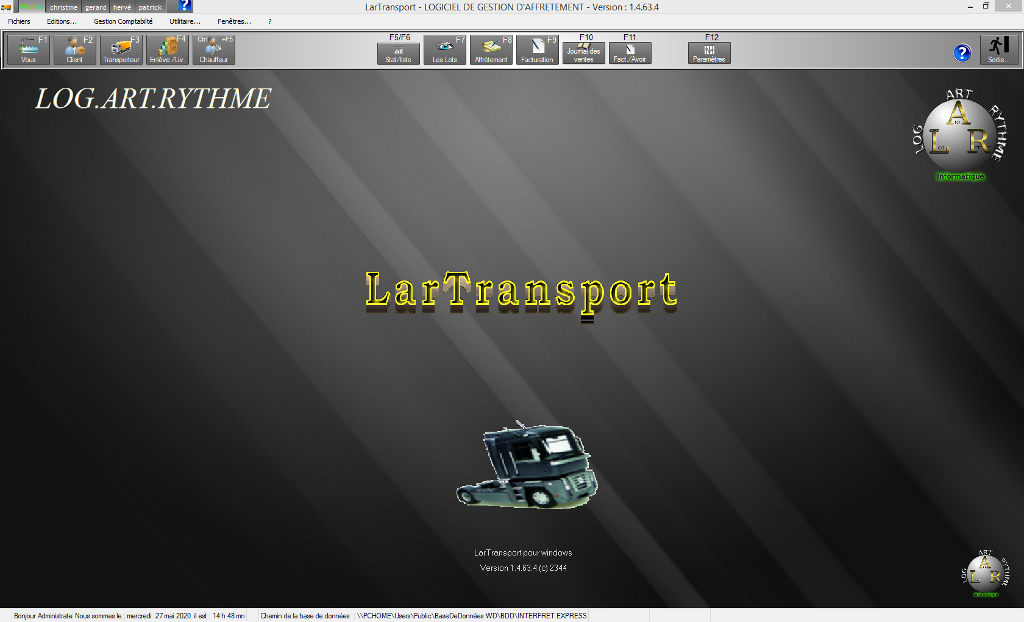The width and height of the screenshot is (1024, 622).
Task: Click the blue help icon beside Sortie
Action: 962,53
